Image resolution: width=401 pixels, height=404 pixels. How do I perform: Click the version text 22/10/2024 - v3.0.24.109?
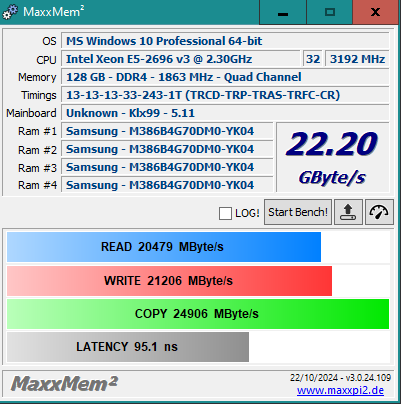click(x=340, y=378)
